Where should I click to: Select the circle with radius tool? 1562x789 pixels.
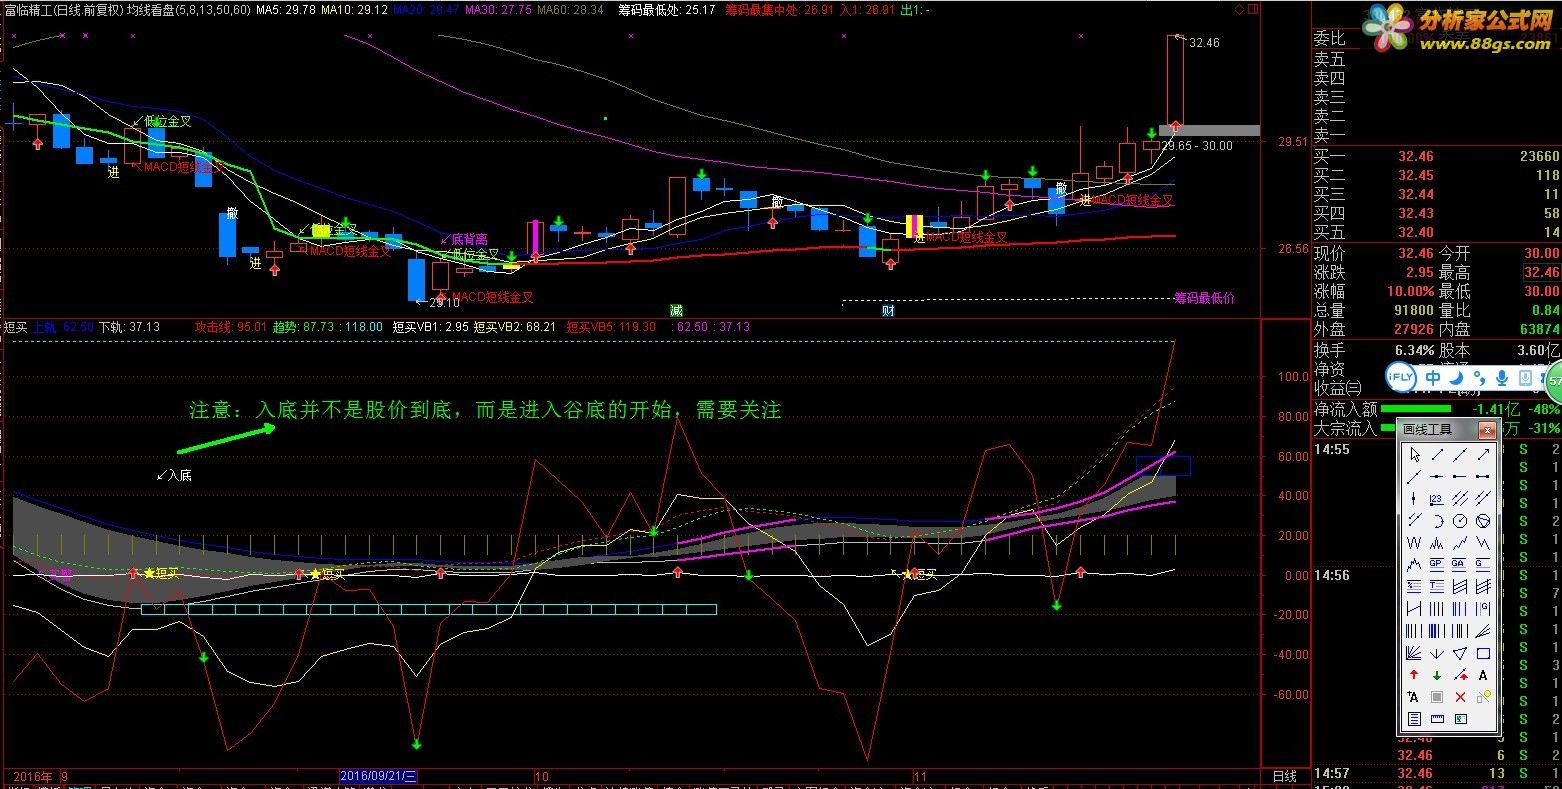[x=1459, y=521]
